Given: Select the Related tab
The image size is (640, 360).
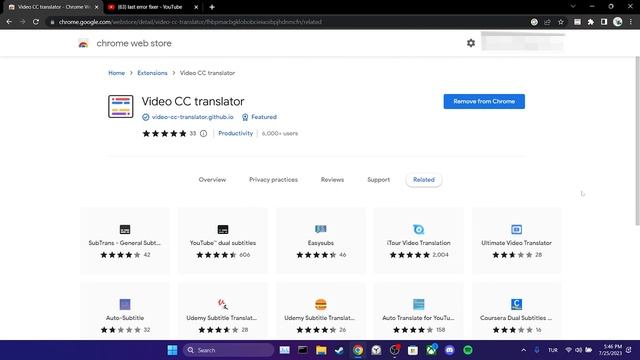Looking at the screenshot, I should tap(424, 180).
